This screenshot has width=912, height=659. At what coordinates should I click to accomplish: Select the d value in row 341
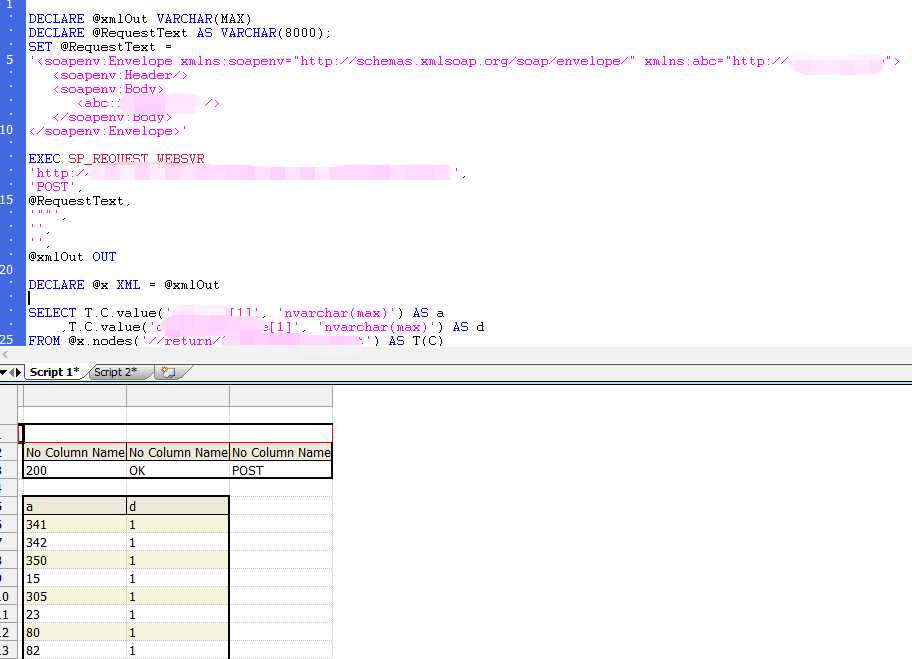click(x=177, y=524)
